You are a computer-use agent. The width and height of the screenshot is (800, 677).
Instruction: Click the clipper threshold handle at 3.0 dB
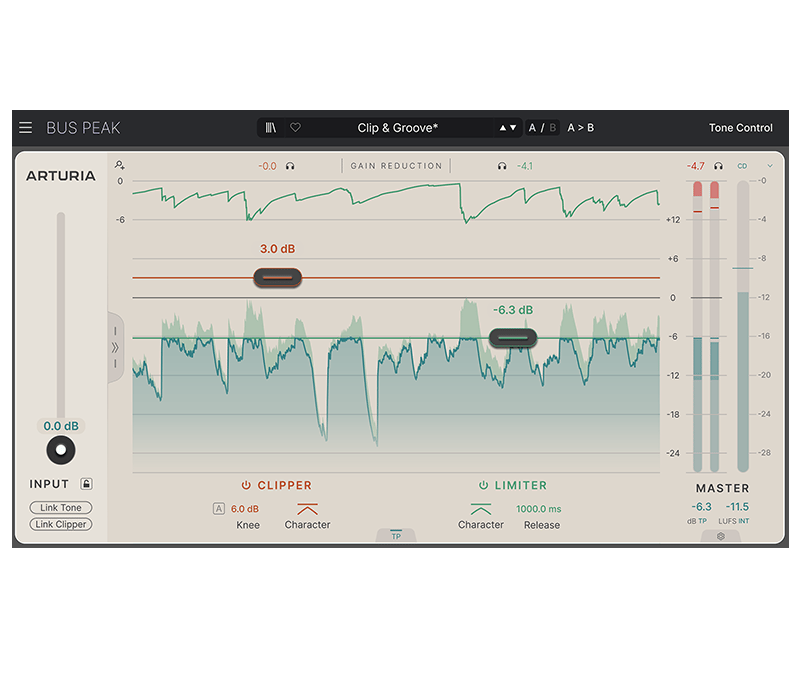(x=278, y=278)
